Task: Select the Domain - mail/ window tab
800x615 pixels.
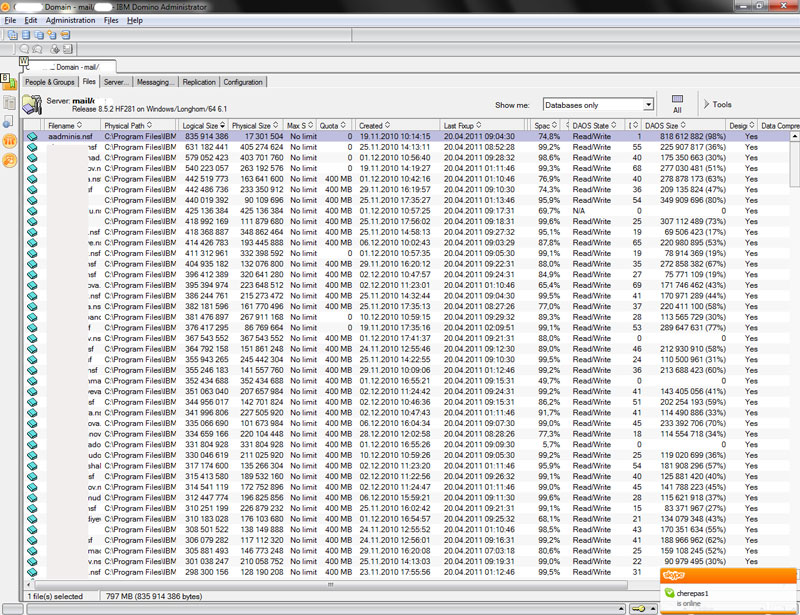Action: tap(71, 67)
